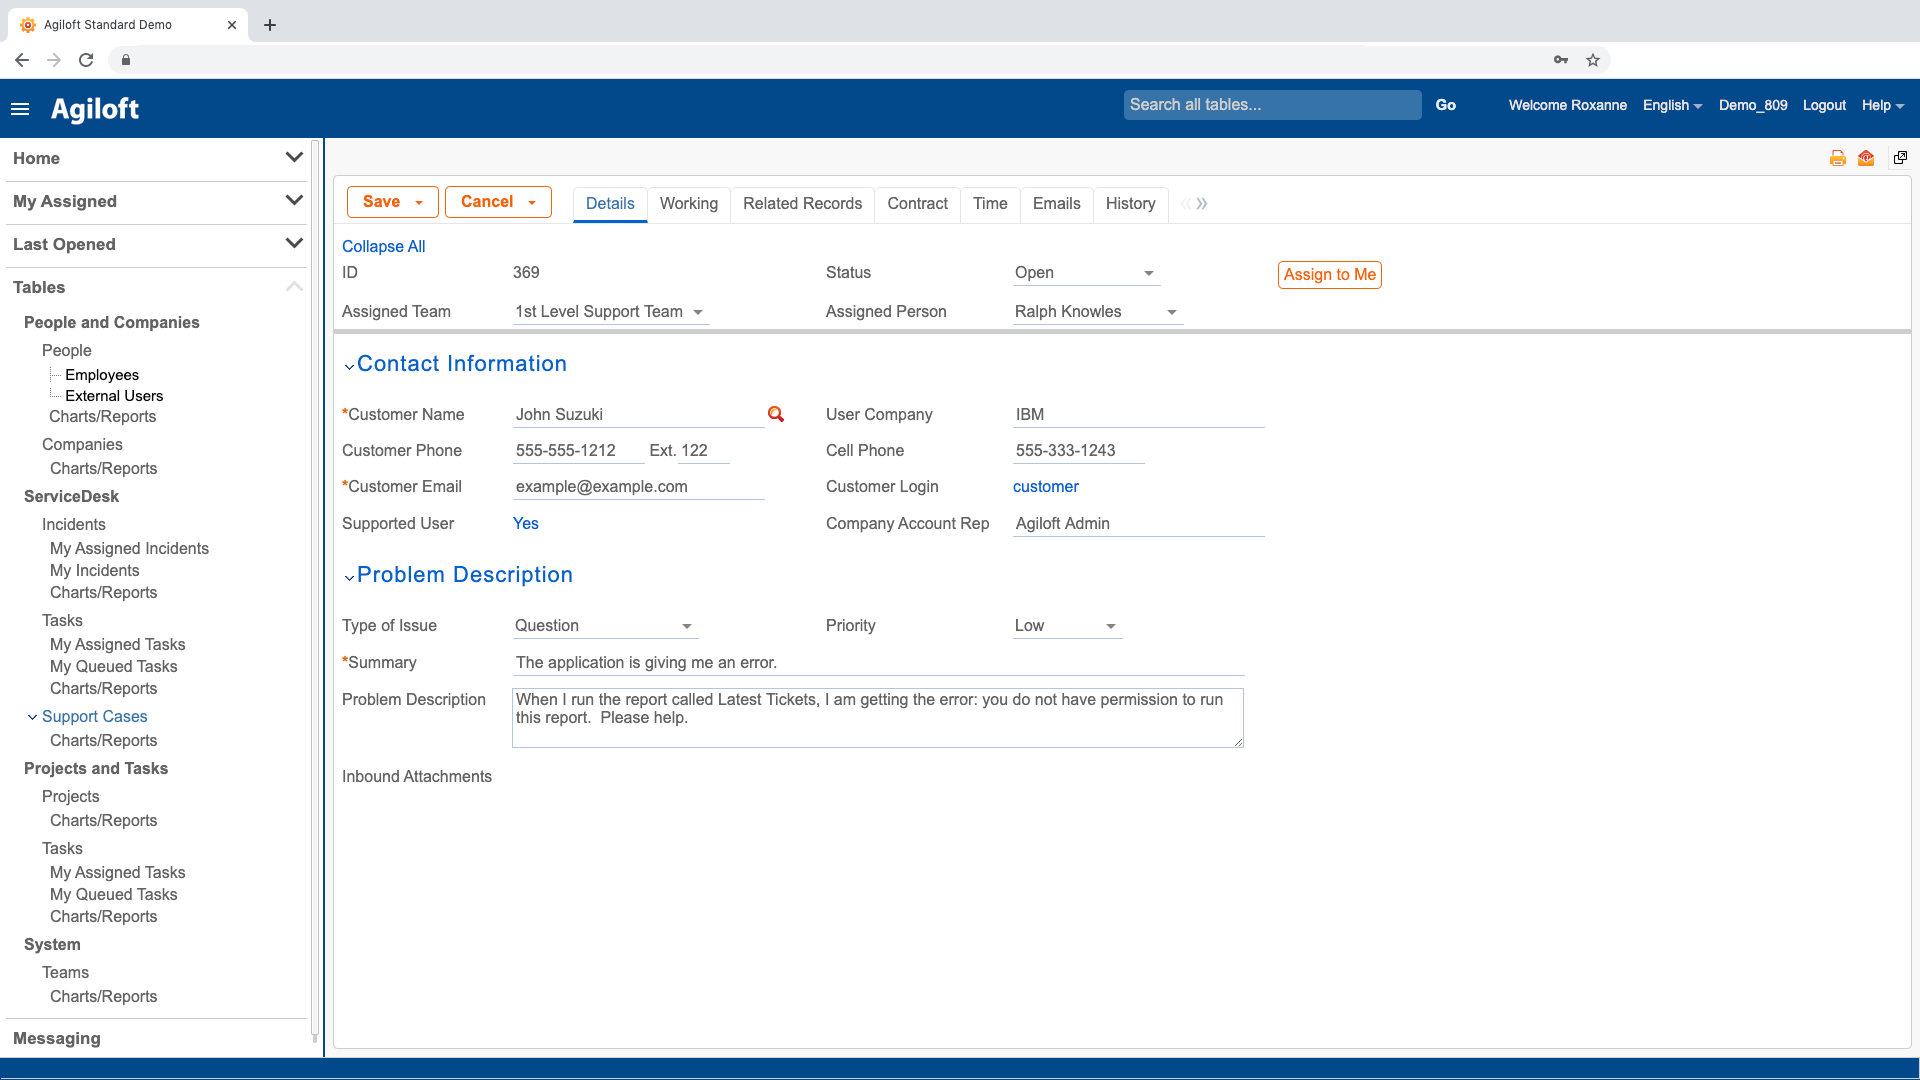Expand the My Assigned sidebar panel
This screenshot has width=1920, height=1080.
[293, 201]
